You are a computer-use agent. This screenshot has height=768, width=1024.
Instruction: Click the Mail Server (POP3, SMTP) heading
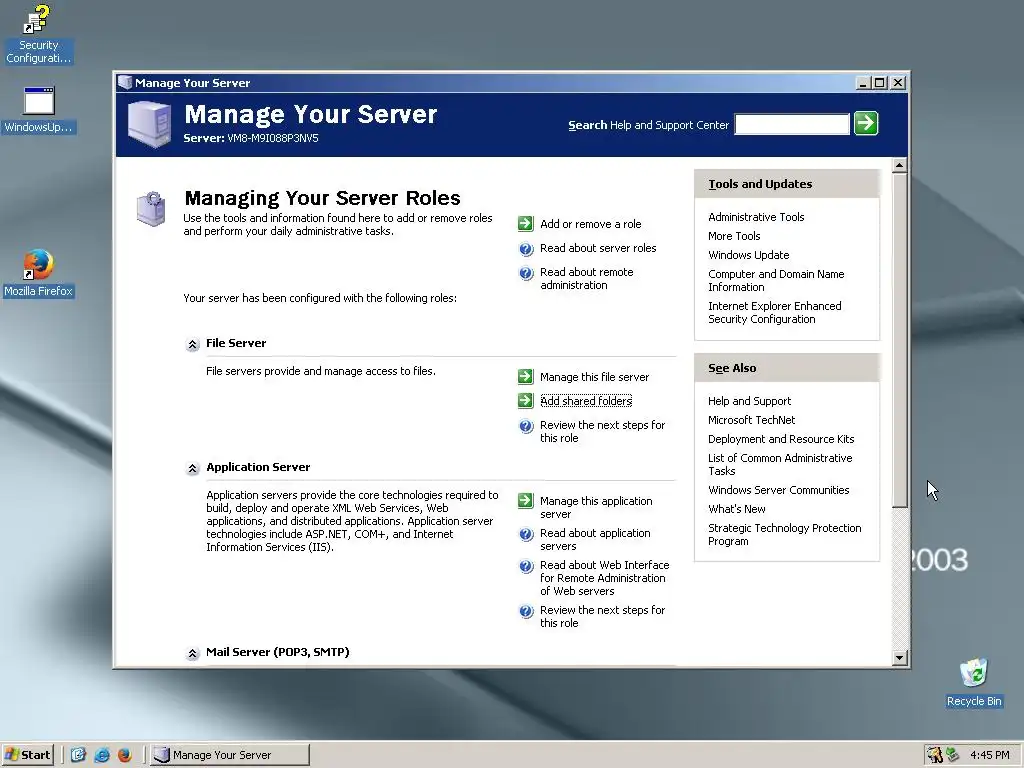pos(278,652)
